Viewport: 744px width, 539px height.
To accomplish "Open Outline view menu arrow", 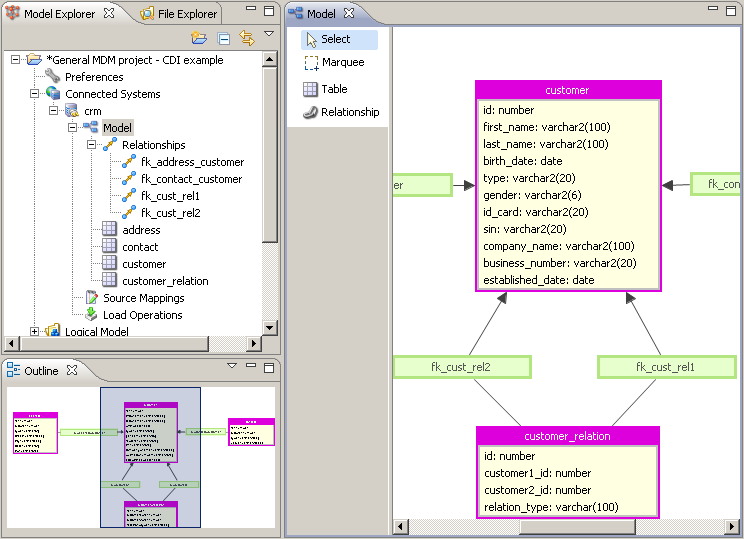I will point(232,366).
